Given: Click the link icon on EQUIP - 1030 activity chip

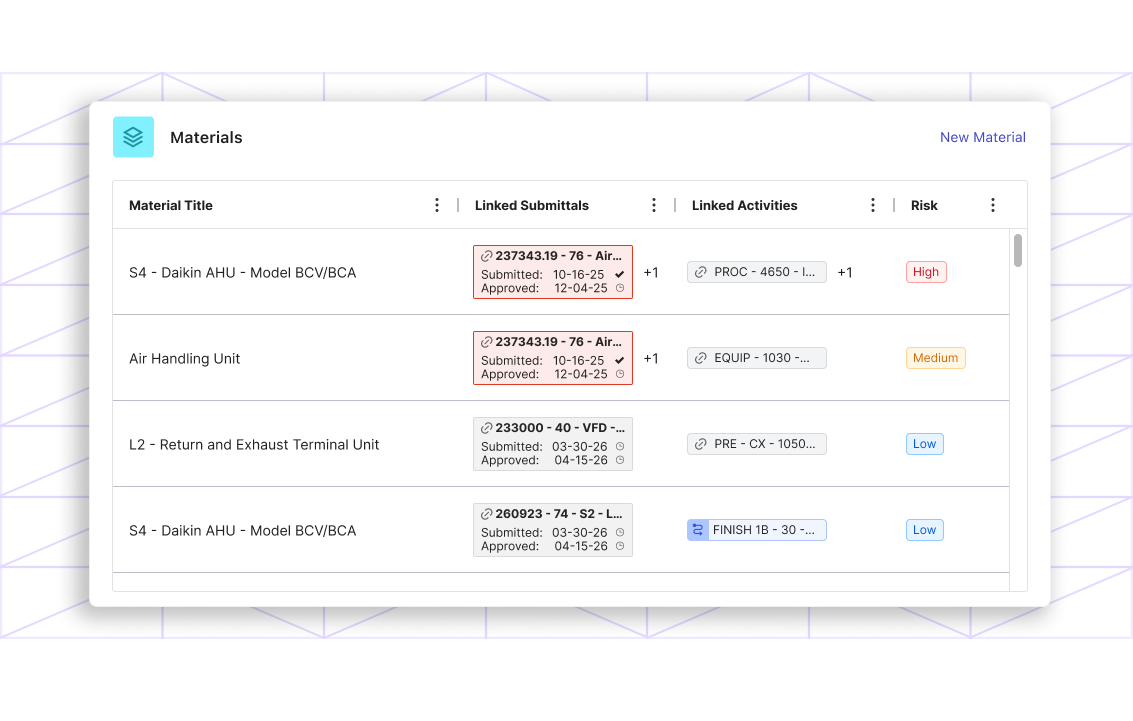Looking at the screenshot, I should tap(700, 357).
